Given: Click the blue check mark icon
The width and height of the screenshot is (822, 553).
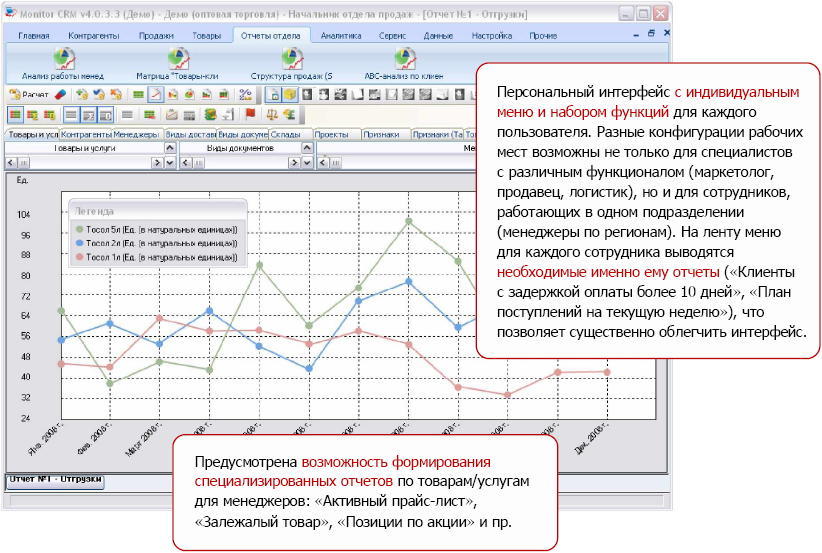Looking at the screenshot, I should [x=99, y=94].
